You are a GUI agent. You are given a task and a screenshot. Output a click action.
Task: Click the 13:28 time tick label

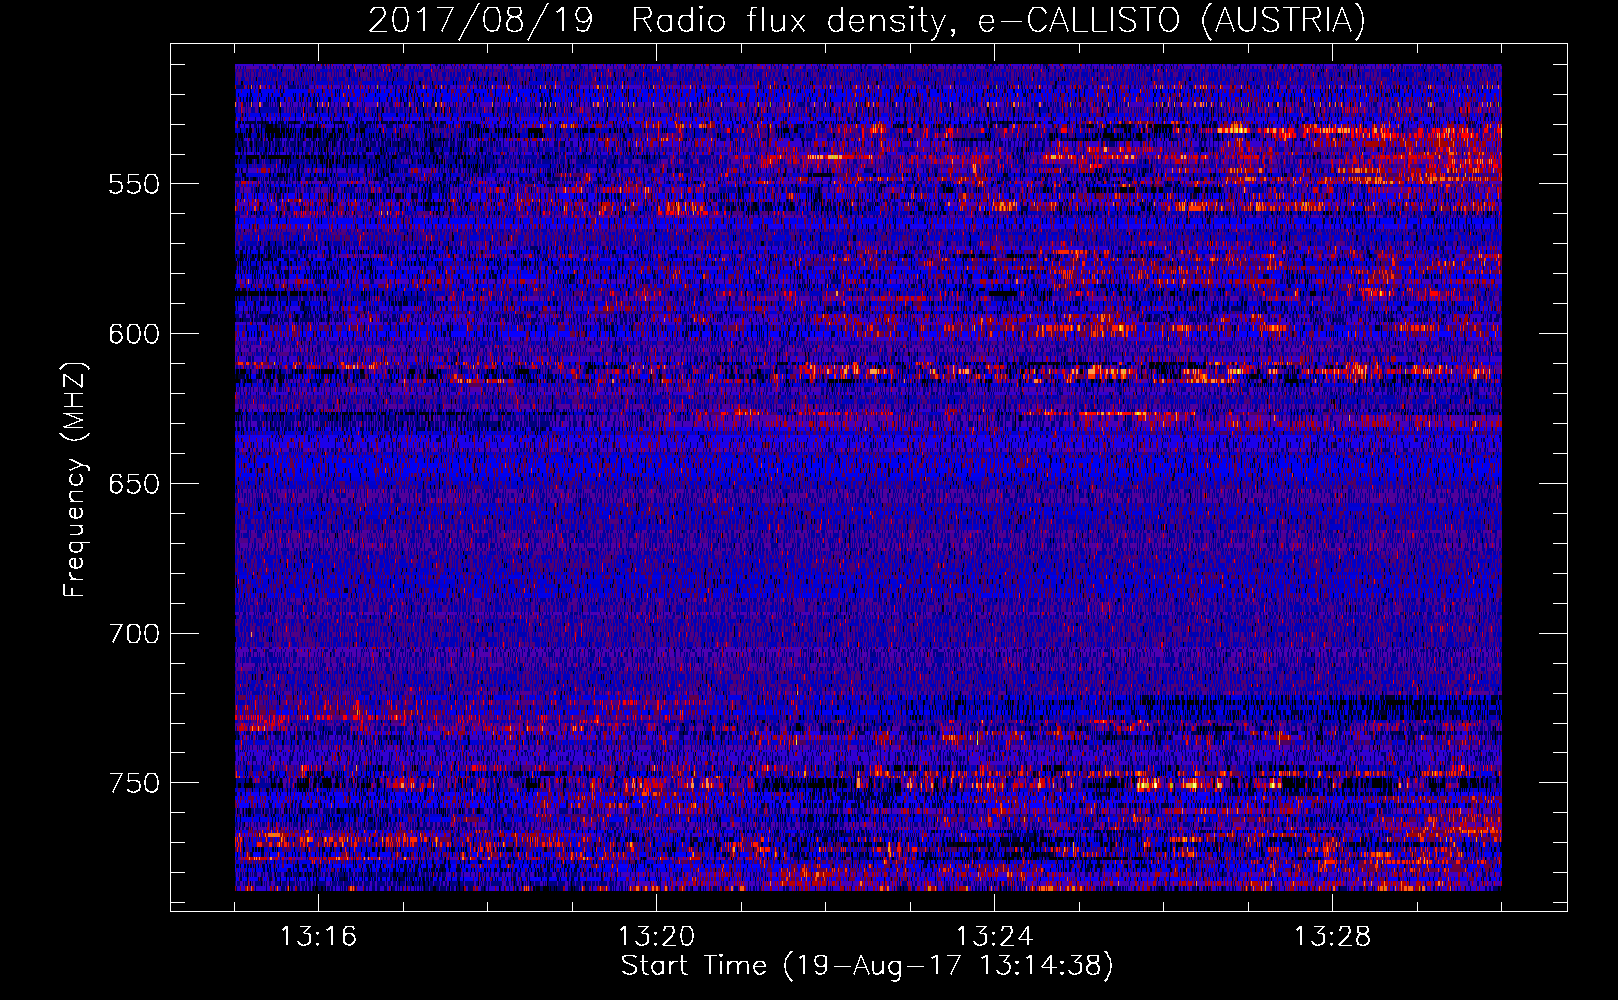pos(1332,937)
